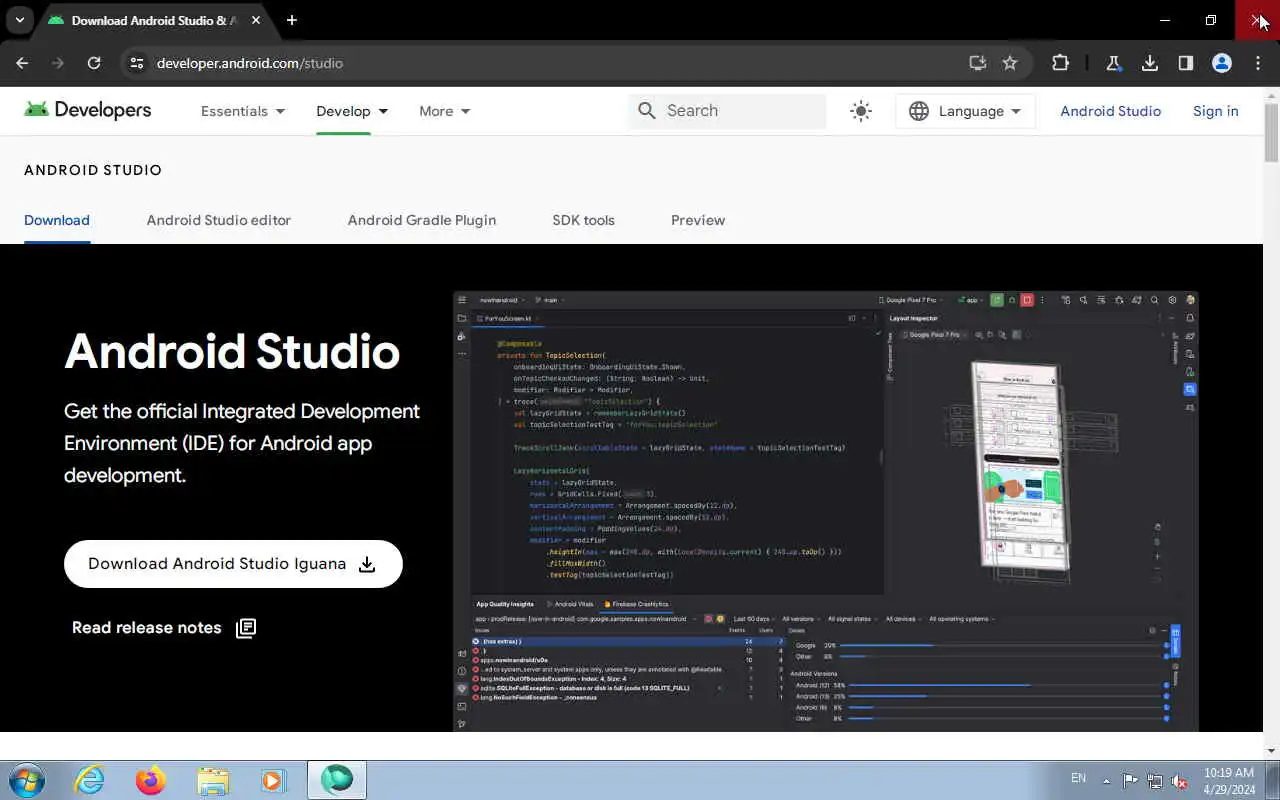Open Chrome three-dot menu
The width and height of the screenshot is (1280, 800).
pos(1258,63)
